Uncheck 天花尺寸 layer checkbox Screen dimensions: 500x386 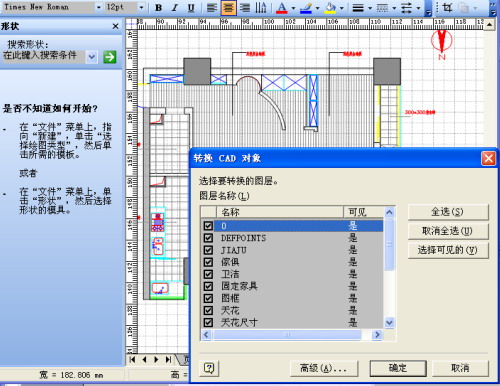[x=208, y=322]
